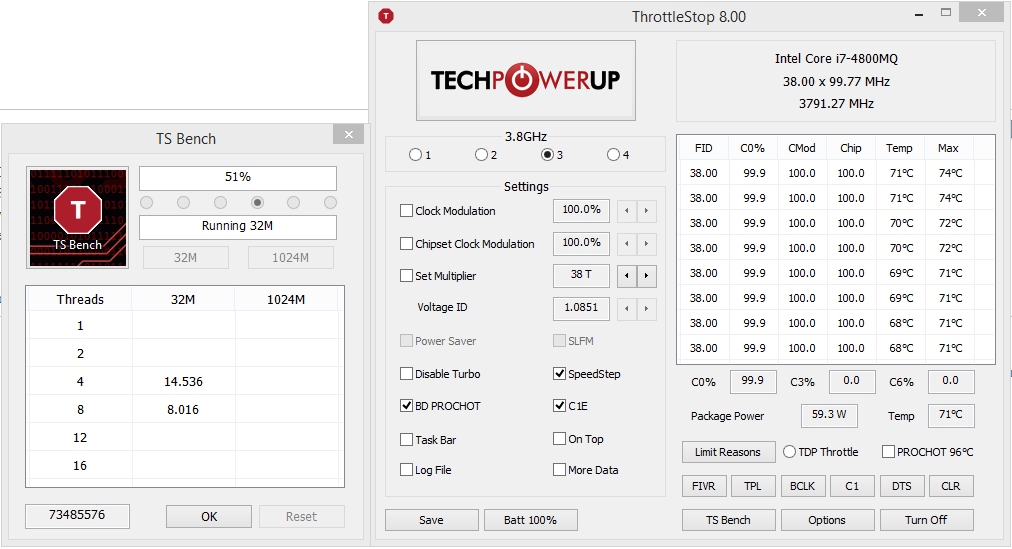
Task: Select profile 2 radio button
Action: 481,155
